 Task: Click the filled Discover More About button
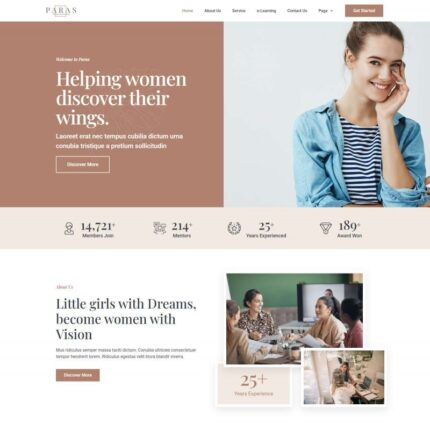click(78, 375)
